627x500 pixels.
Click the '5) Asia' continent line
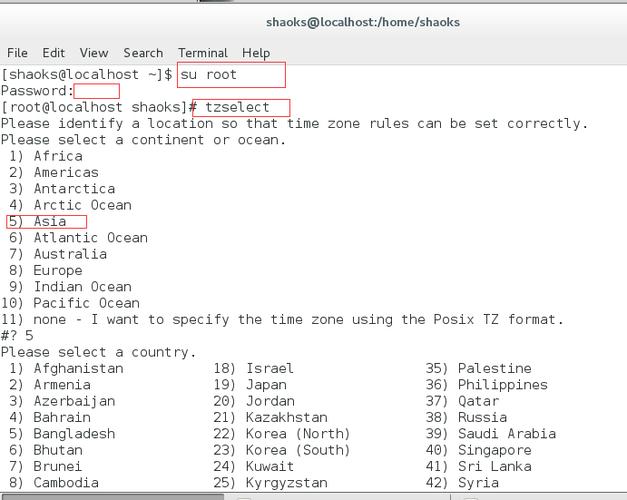coord(37,222)
